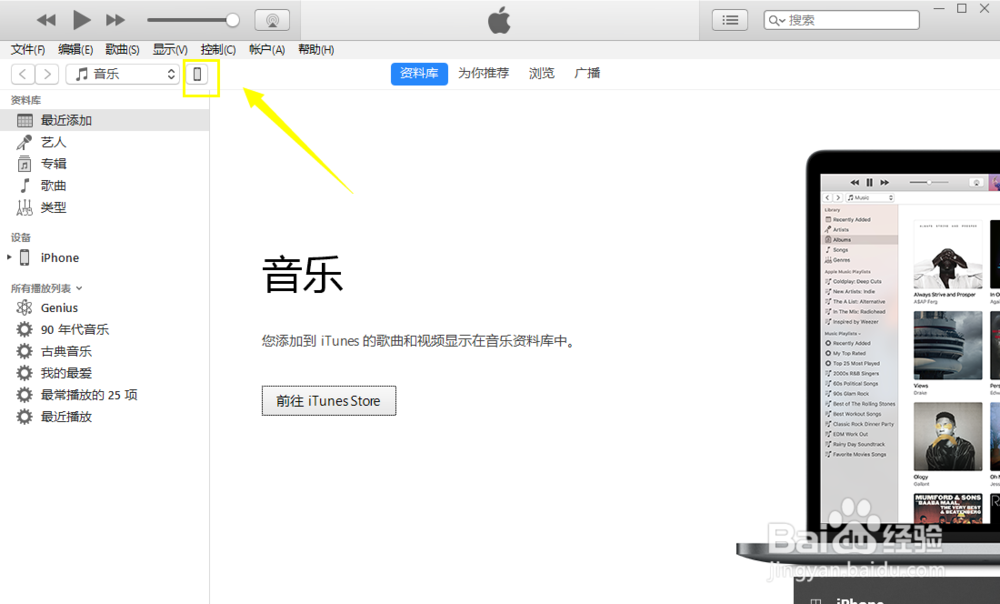Go forward with the right chevron button

(x=47, y=74)
